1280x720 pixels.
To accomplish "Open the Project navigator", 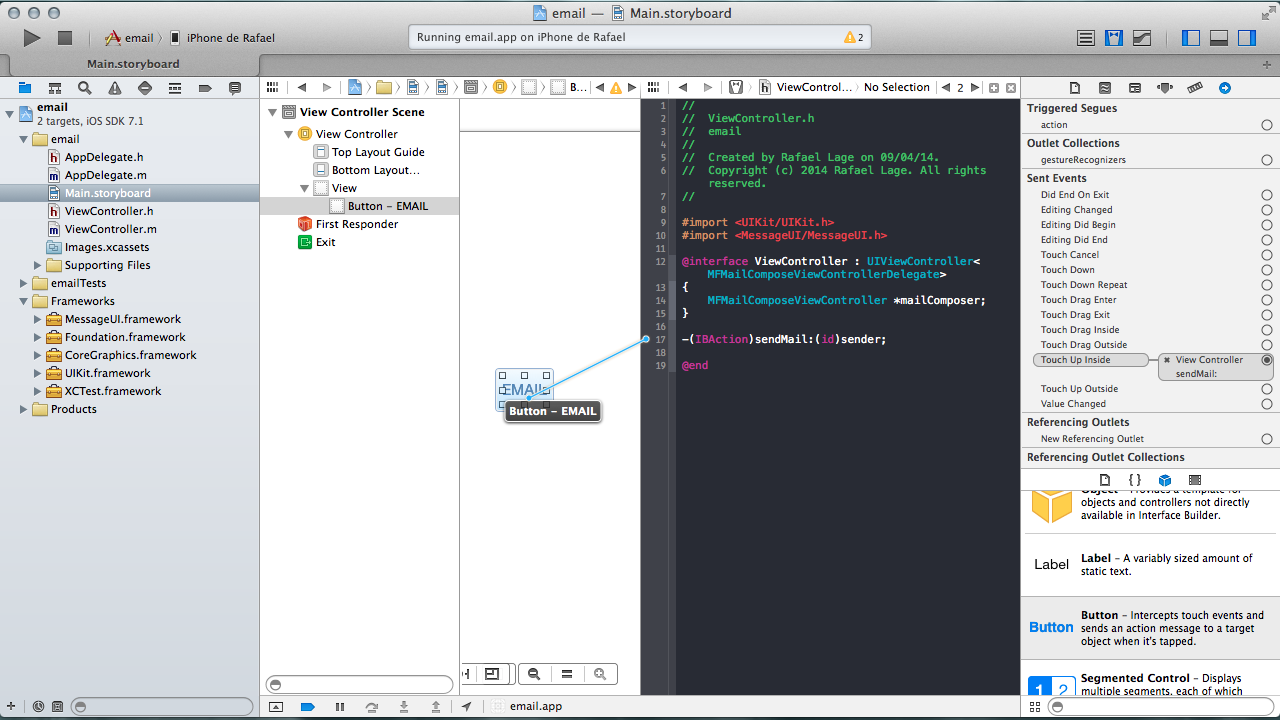I will [25, 88].
